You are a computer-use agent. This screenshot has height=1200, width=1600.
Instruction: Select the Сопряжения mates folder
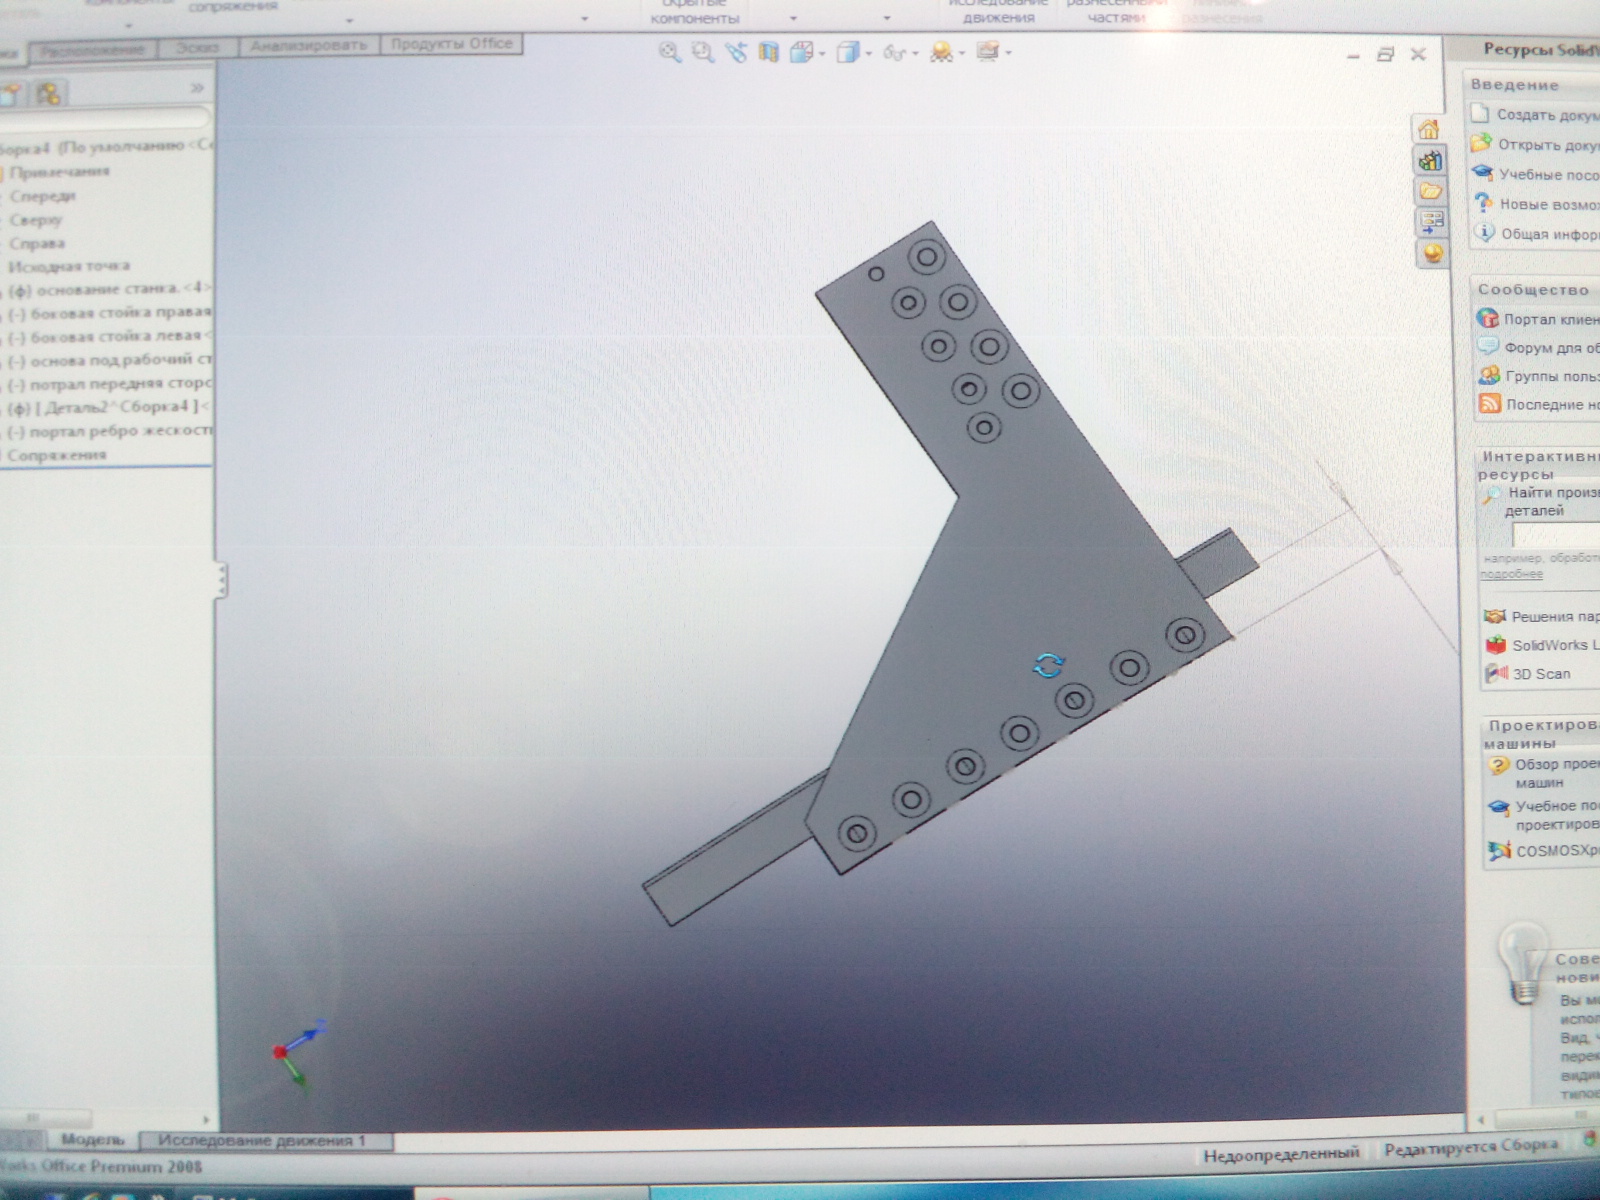(56, 455)
